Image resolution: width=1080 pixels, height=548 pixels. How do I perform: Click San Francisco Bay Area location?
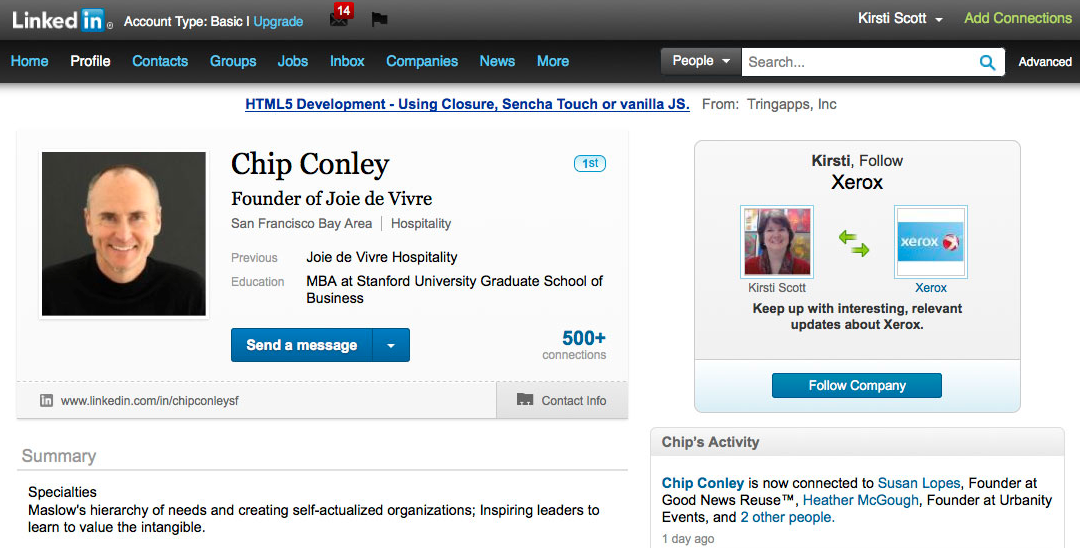(301, 223)
